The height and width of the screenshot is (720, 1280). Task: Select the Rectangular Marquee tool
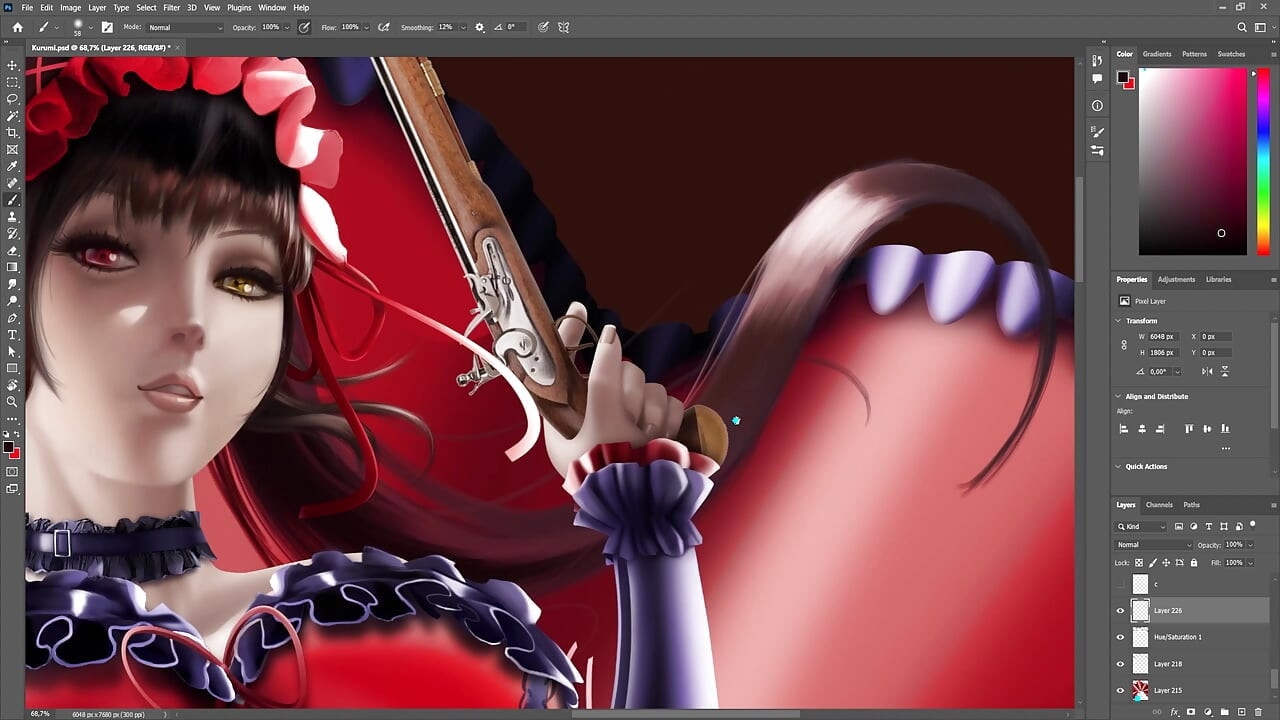[x=13, y=82]
